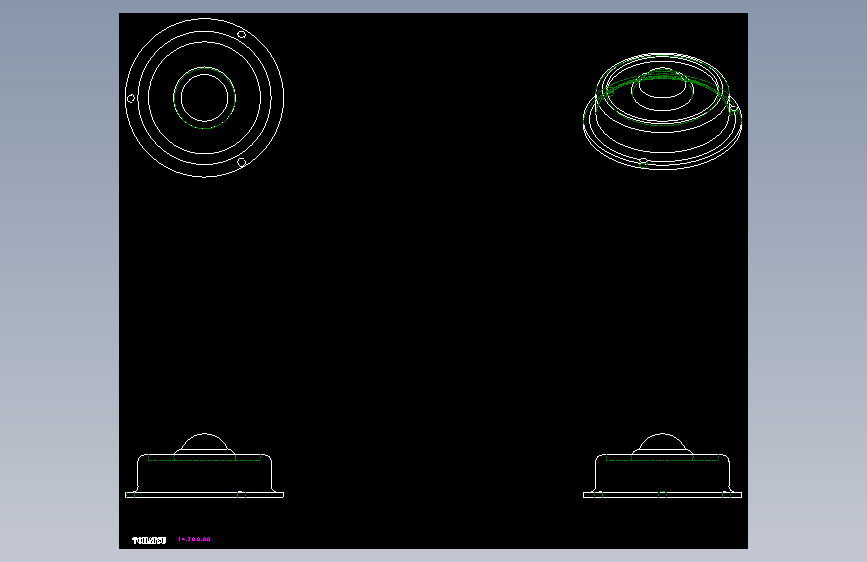867x562 pixels.
Task: Click the white title text at bottom-left
Action: click(x=149, y=540)
